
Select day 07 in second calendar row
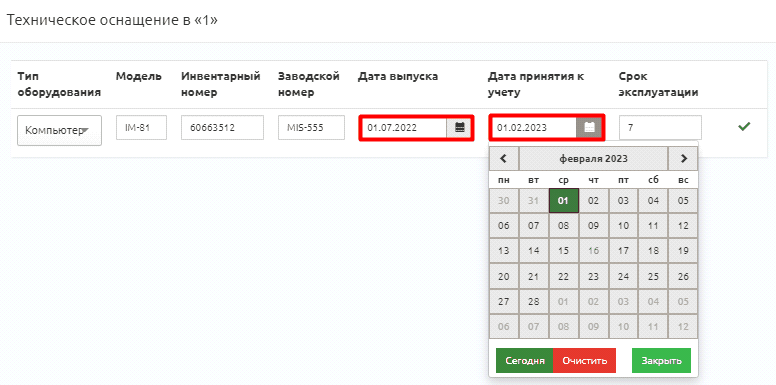pyautogui.click(x=534, y=226)
